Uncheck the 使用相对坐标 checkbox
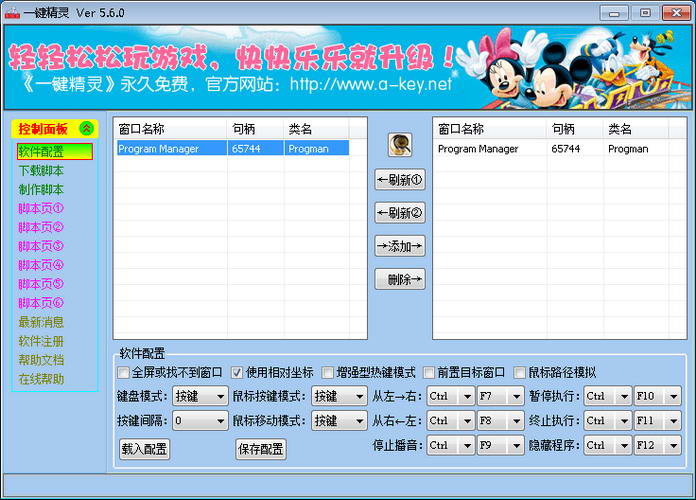Viewport: 696px width, 500px height. click(238, 372)
